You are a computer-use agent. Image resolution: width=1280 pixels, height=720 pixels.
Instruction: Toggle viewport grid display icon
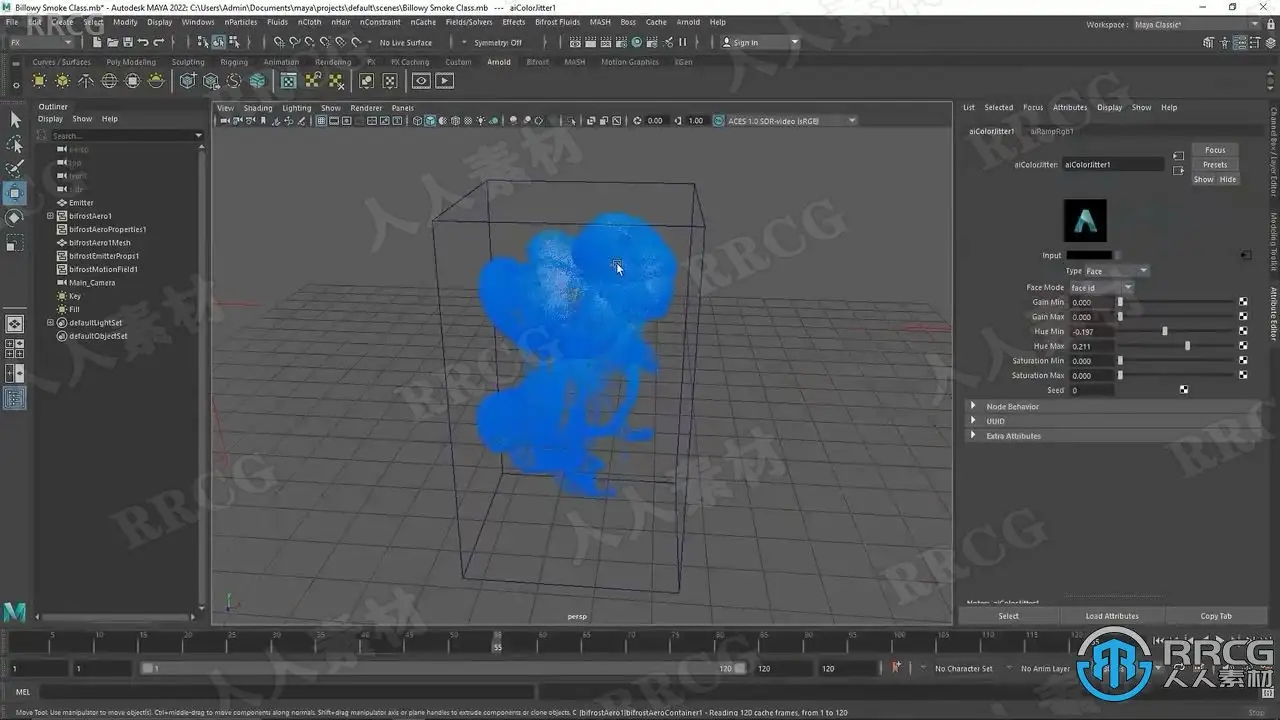point(321,121)
